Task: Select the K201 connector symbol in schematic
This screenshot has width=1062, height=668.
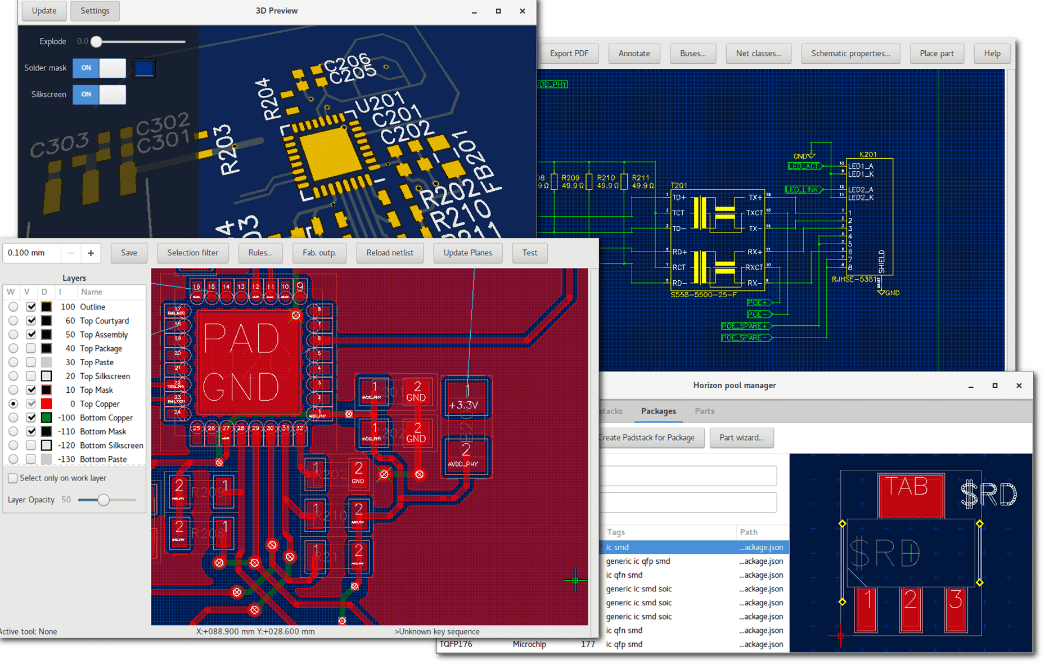Action: point(870,217)
